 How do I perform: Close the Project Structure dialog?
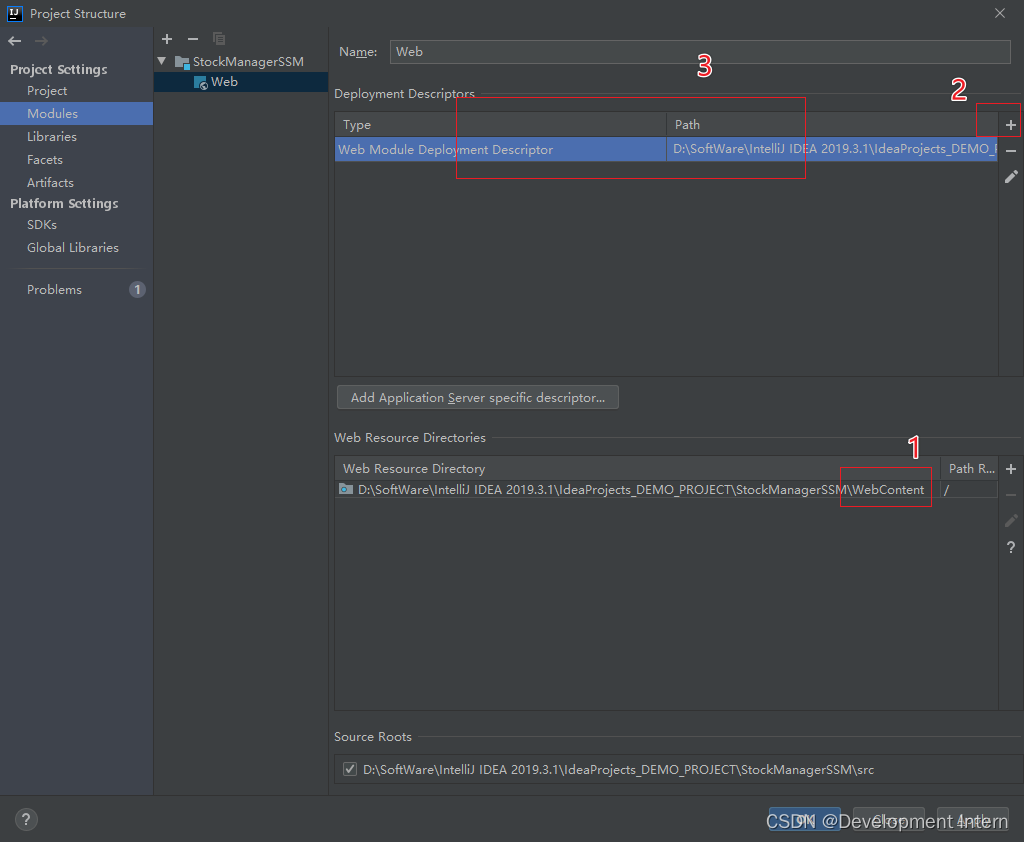[1000, 13]
